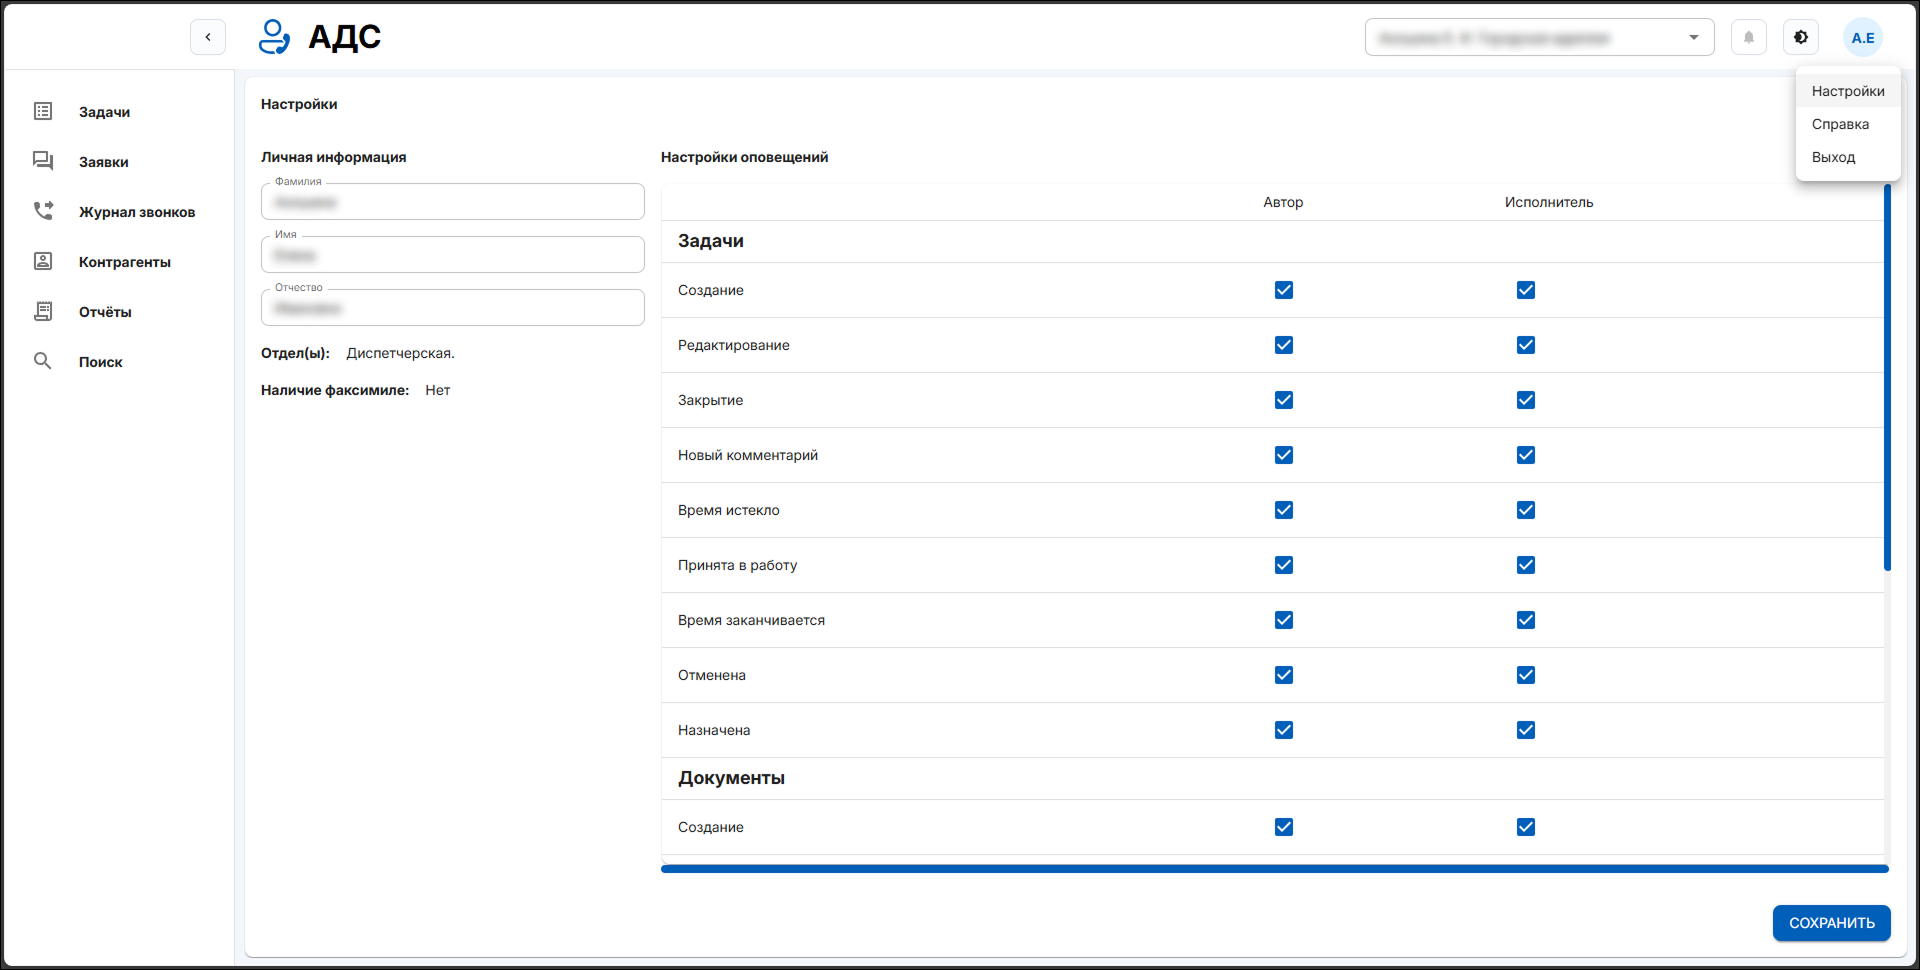This screenshot has width=1920, height=970.
Task: Disable Автор notification for Отменена
Action: pos(1284,675)
